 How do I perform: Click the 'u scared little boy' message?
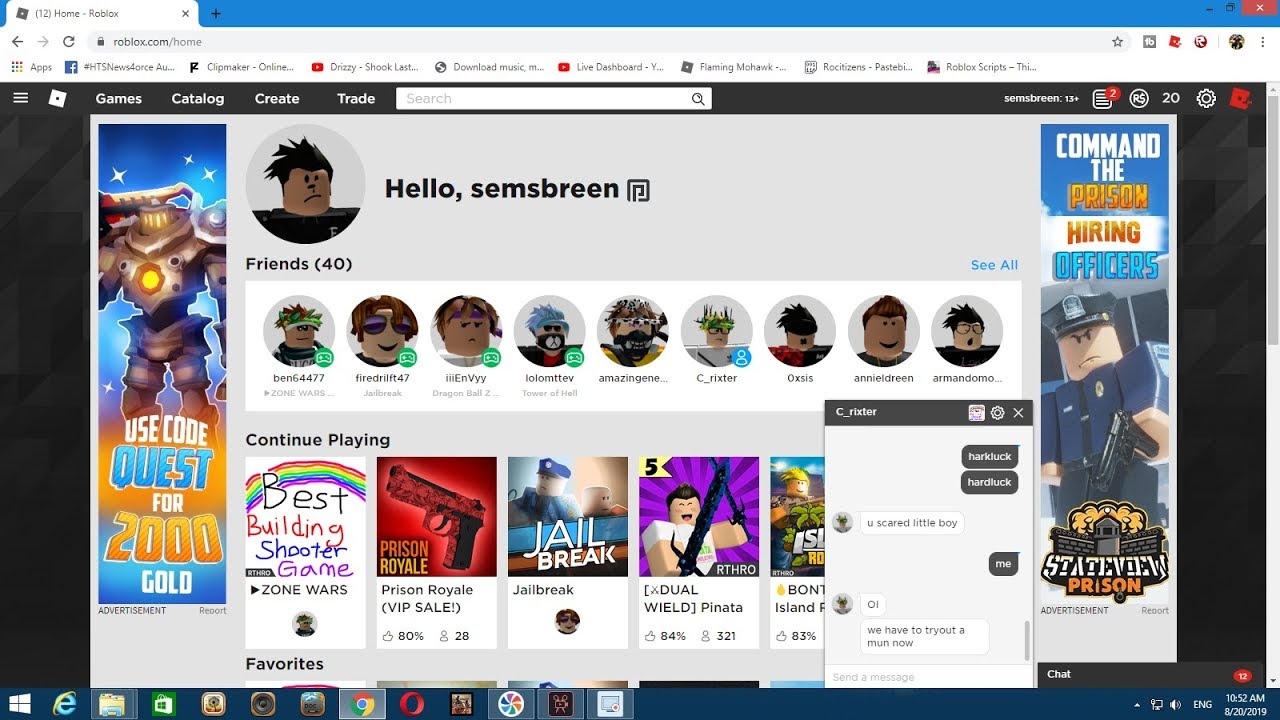[912, 523]
